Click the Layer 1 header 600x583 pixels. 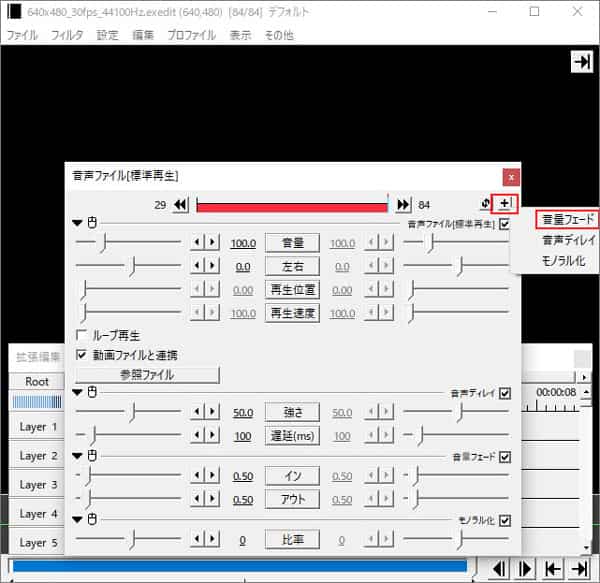coord(38,427)
